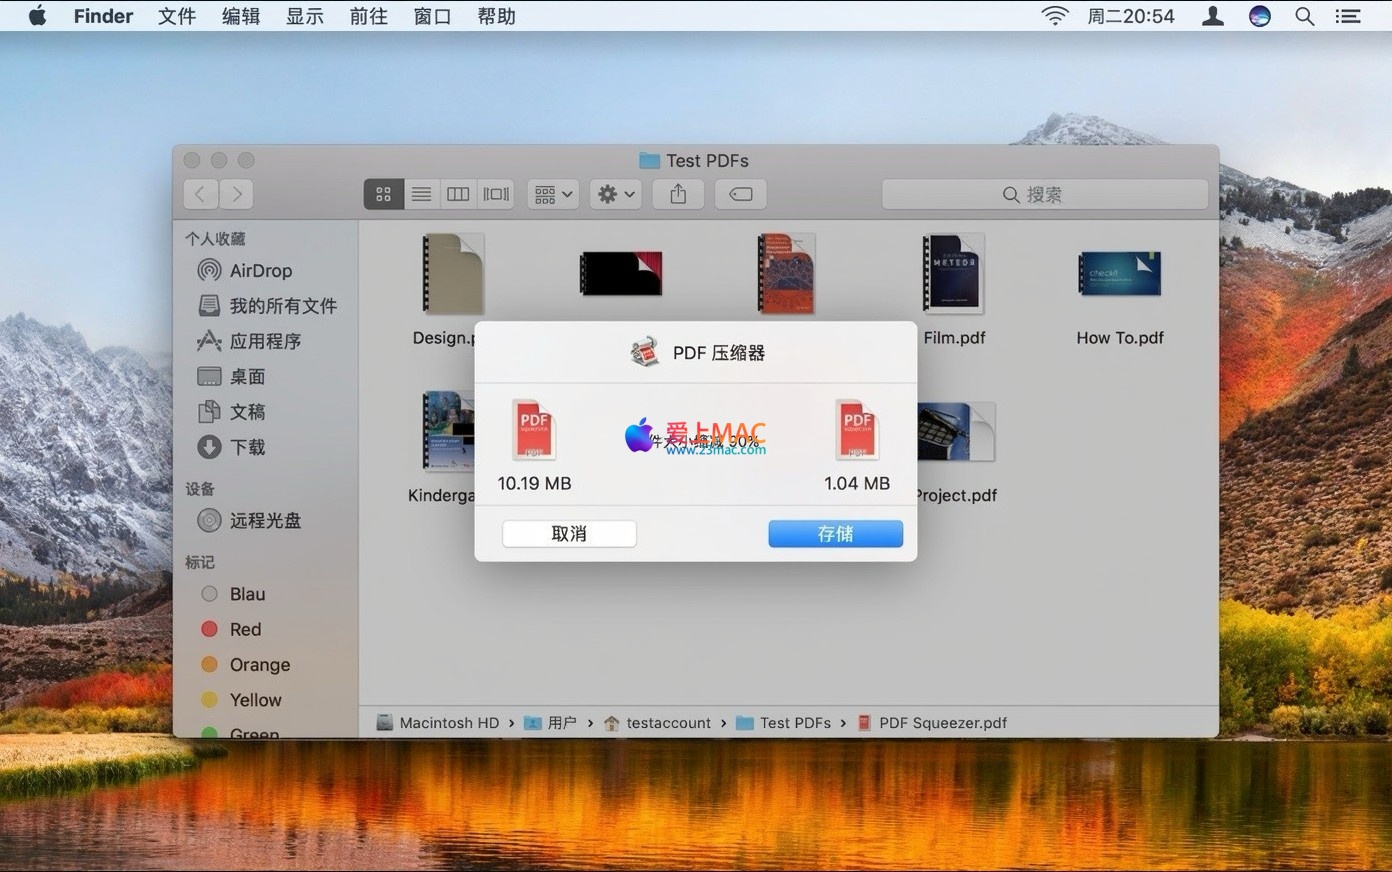Click the 存储 save button
This screenshot has height=872, width=1392.
click(x=835, y=534)
